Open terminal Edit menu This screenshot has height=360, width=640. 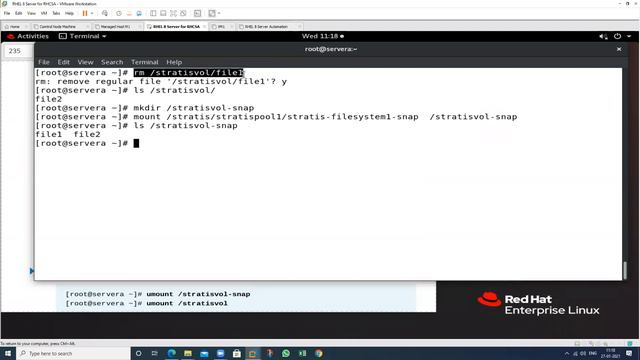click(63, 62)
